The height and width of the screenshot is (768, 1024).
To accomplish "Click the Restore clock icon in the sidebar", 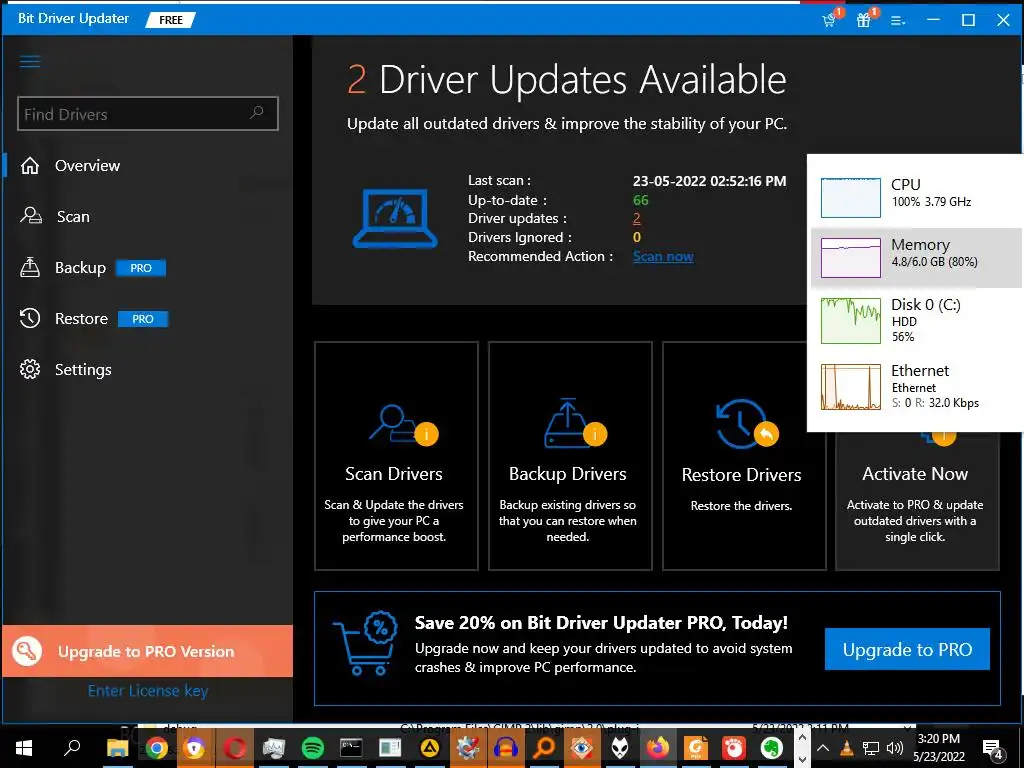I will (29, 318).
